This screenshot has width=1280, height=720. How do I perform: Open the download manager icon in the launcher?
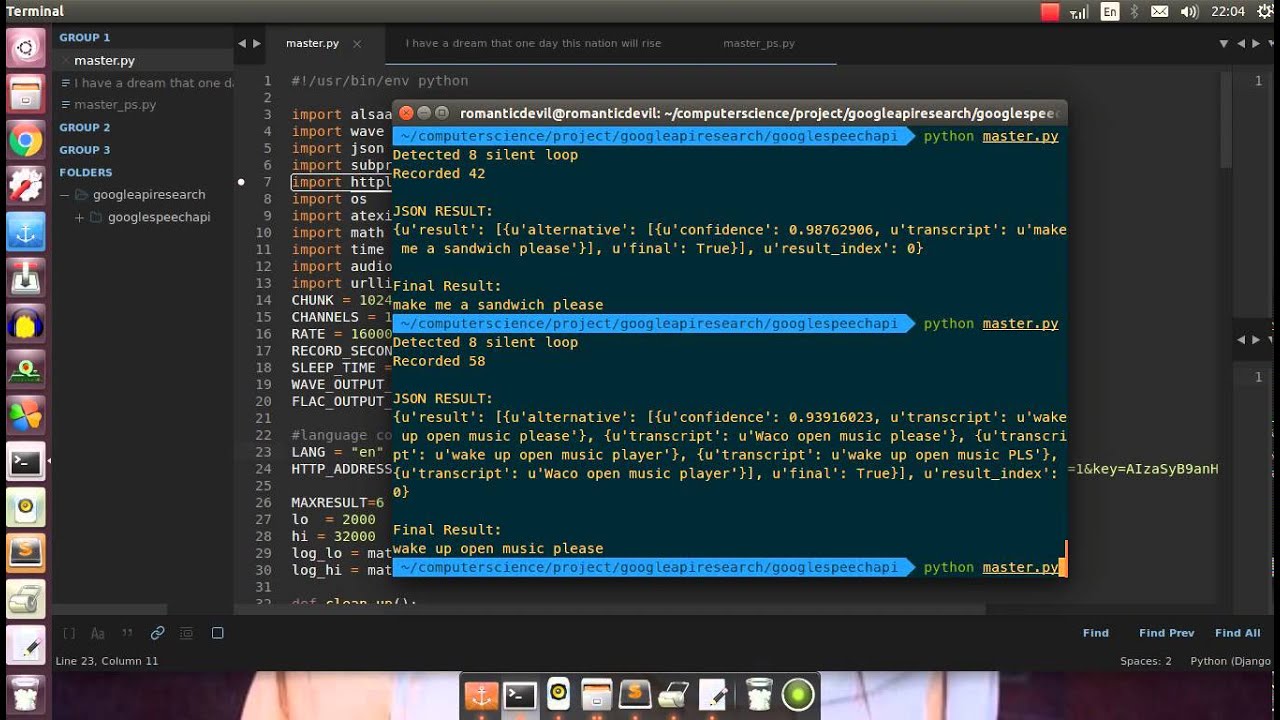26,279
